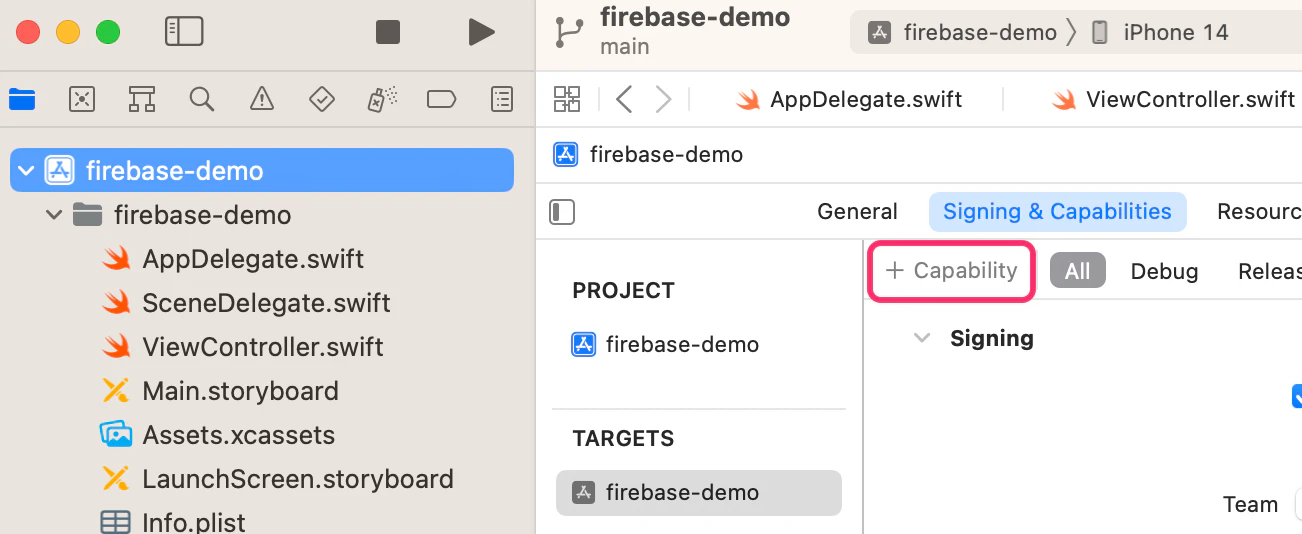Go back in editor history
Image resolution: width=1302 pixels, height=534 pixels.
pyautogui.click(x=624, y=99)
